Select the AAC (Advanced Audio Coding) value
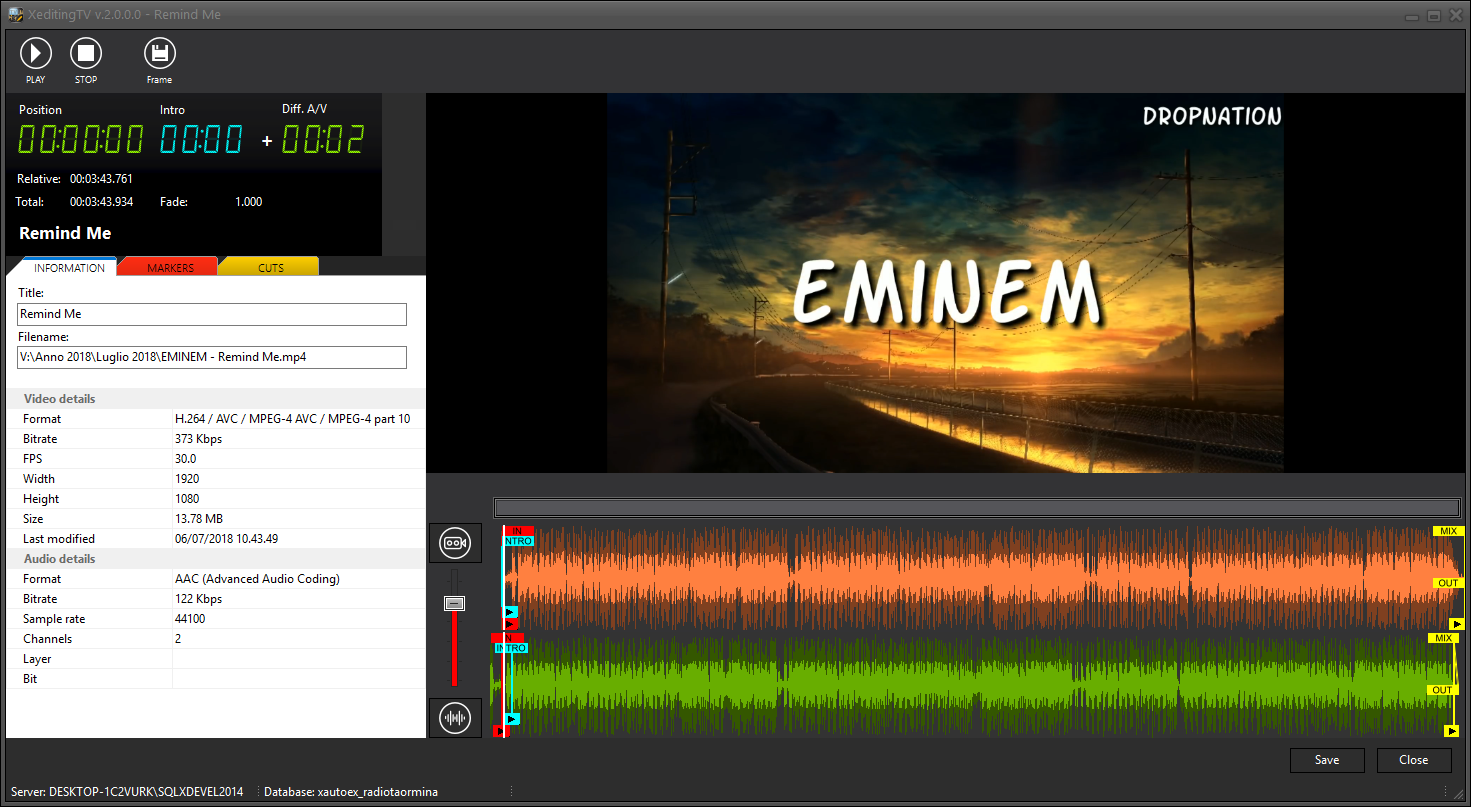Screen dimensions: 1471x807 [257, 579]
